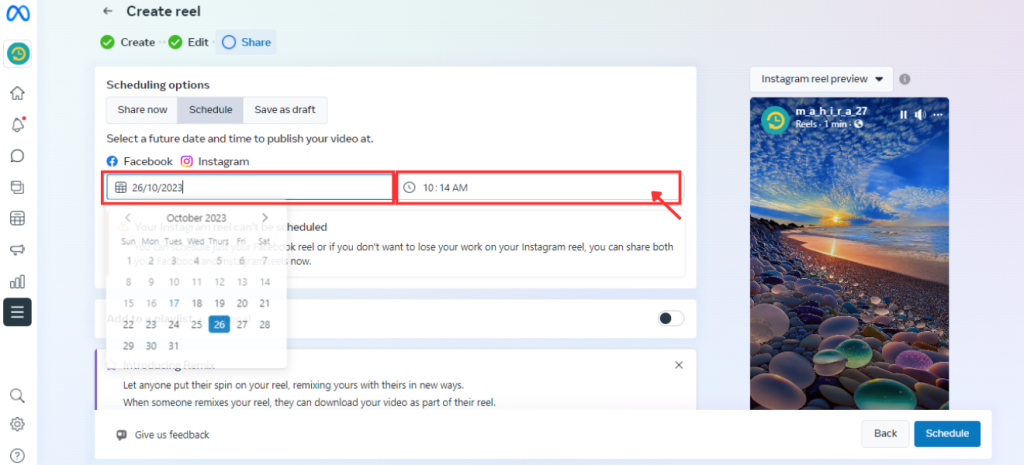Open Insights bar chart icon

click(18, 281)
